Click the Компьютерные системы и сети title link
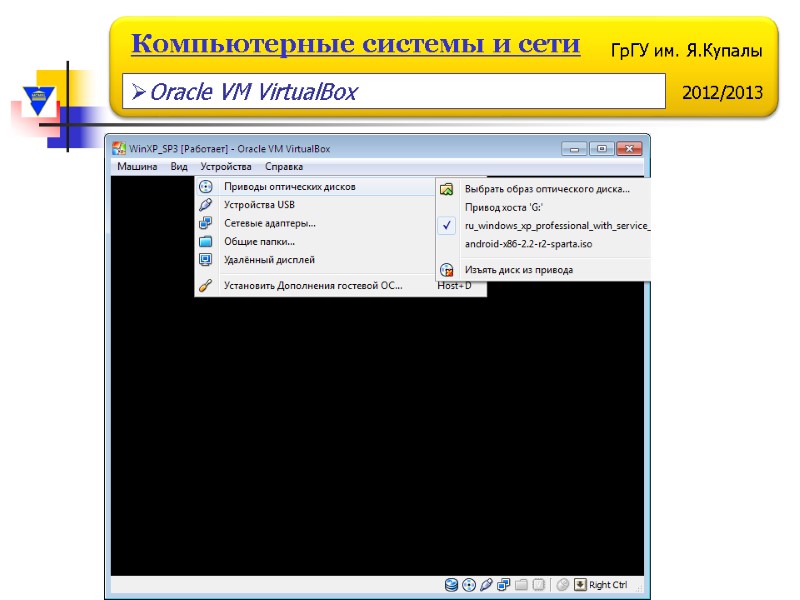800x600 pixels. point(356,44)
